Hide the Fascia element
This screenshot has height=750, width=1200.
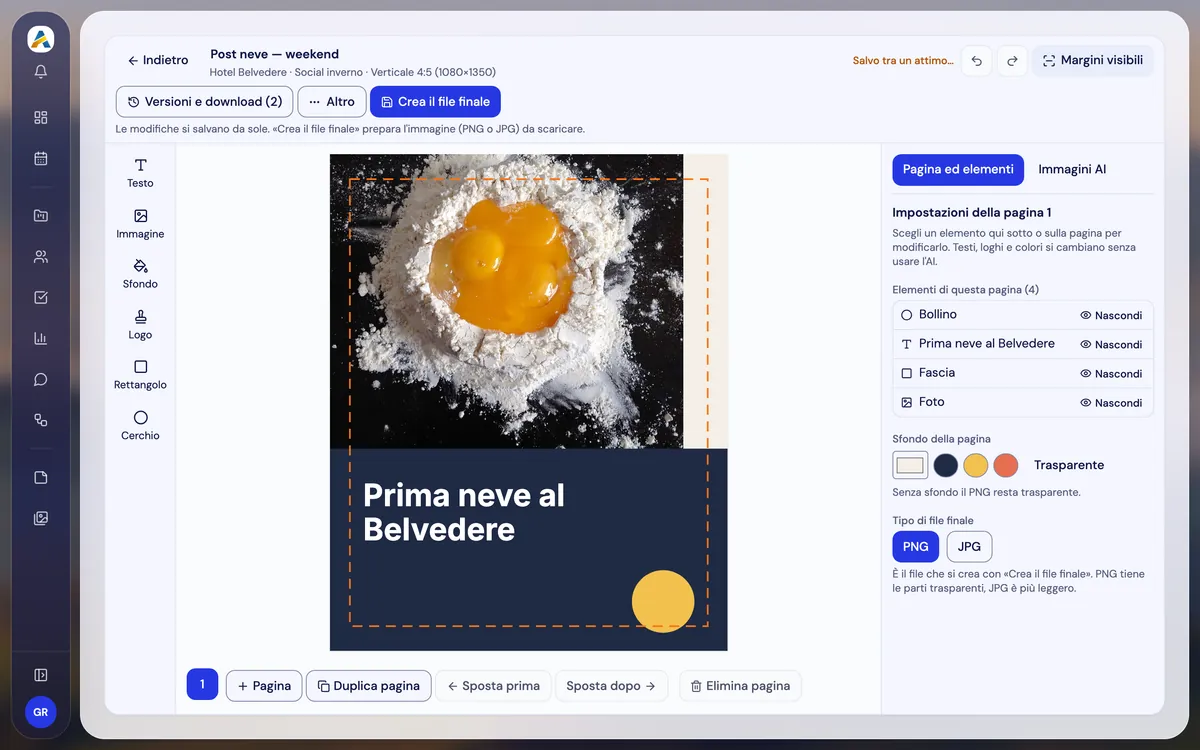tap(1111, 373)
